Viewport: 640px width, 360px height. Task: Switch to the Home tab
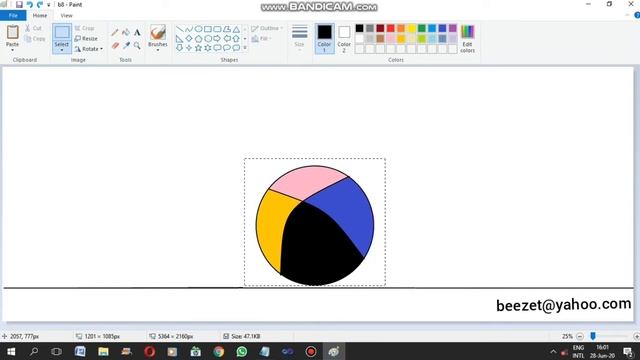coord(40,16)
